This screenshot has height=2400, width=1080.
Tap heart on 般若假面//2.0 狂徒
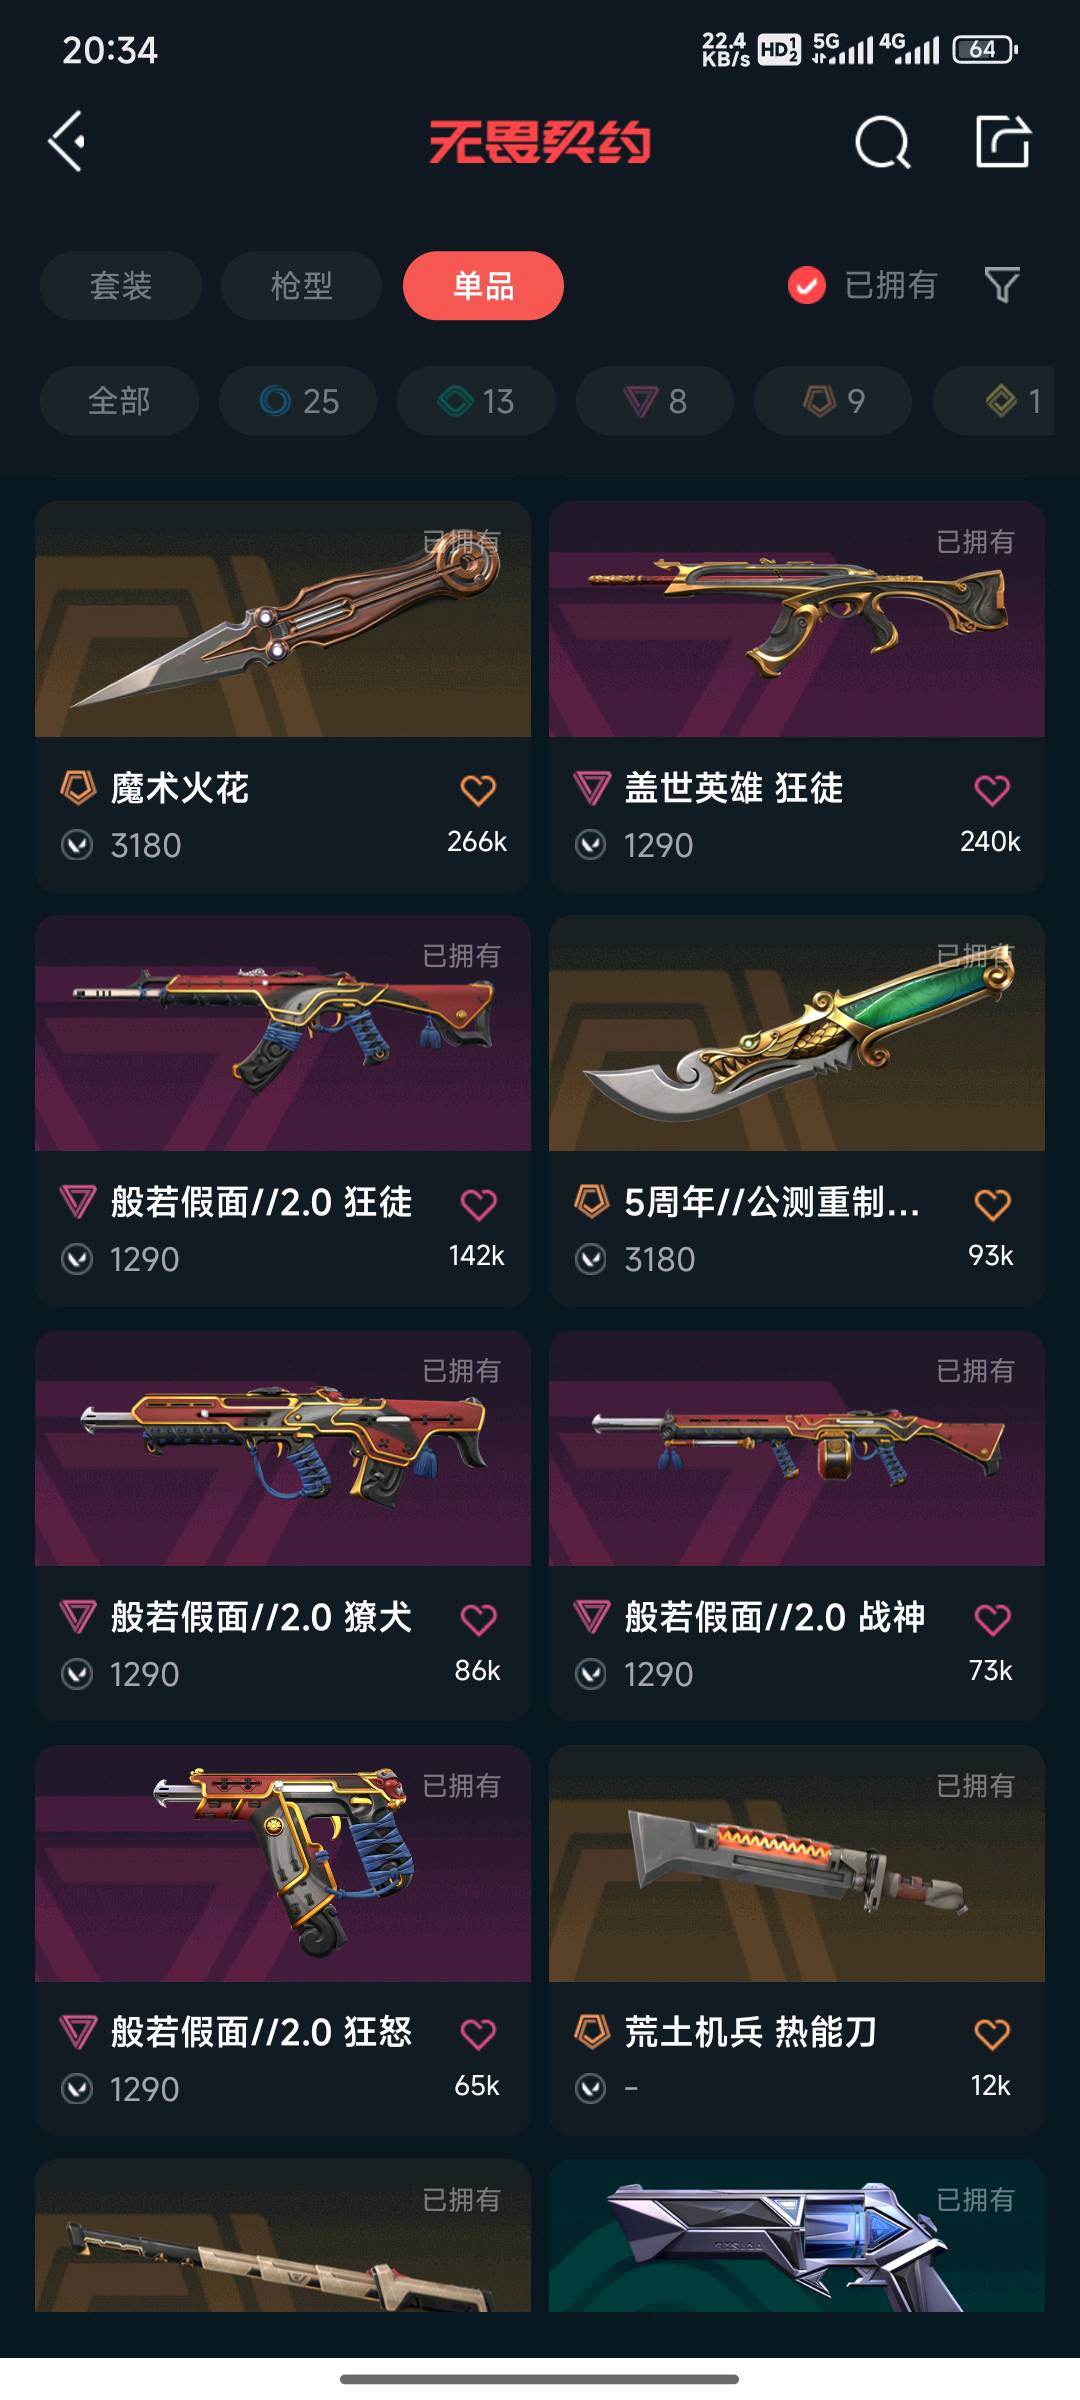[x=478, y=1204]
